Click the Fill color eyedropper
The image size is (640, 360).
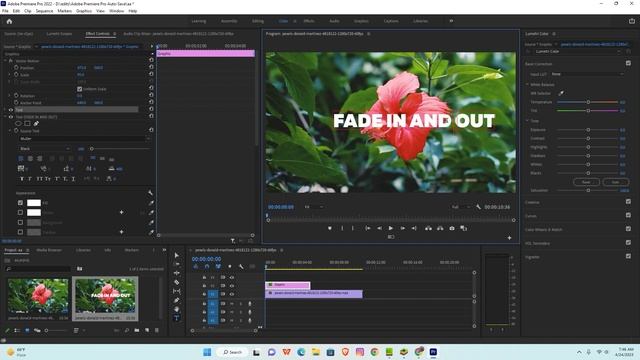[x=151, y=203]
